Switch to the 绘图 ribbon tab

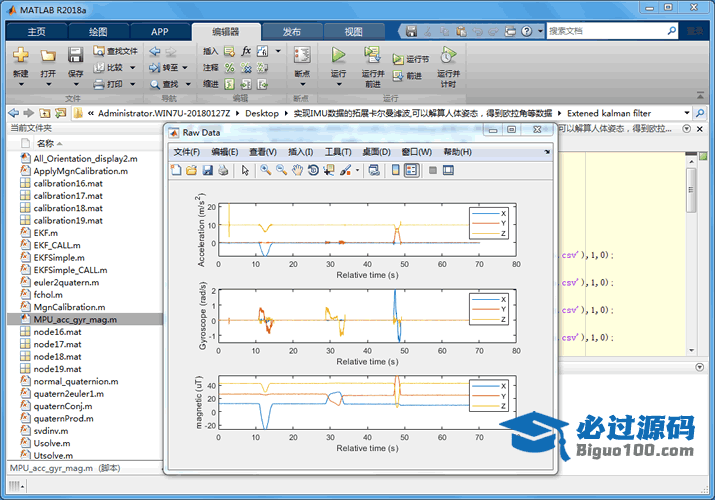tap(98, 31)
